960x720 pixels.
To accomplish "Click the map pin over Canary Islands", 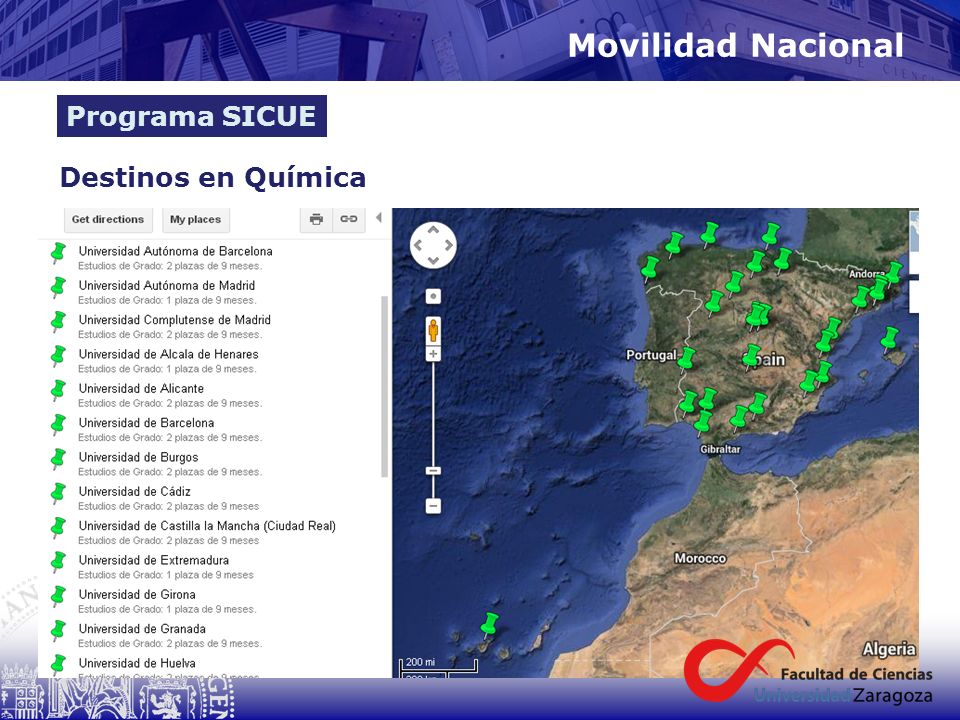I will point(489,624).
